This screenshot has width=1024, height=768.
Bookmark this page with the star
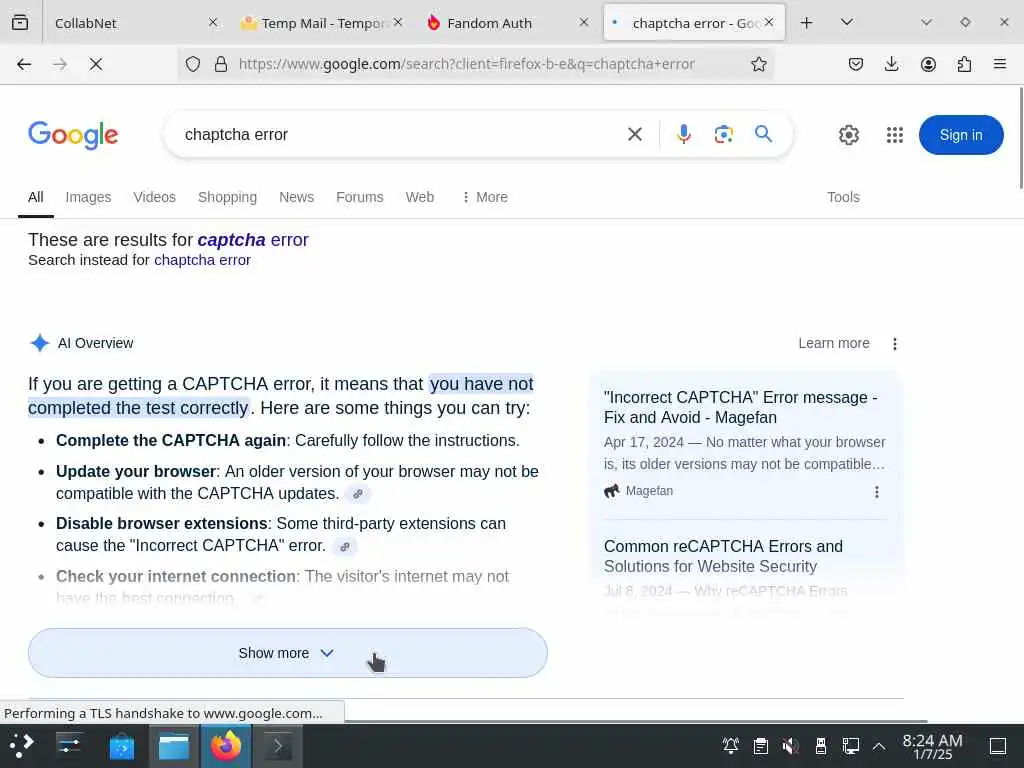(x=758, y=64)
